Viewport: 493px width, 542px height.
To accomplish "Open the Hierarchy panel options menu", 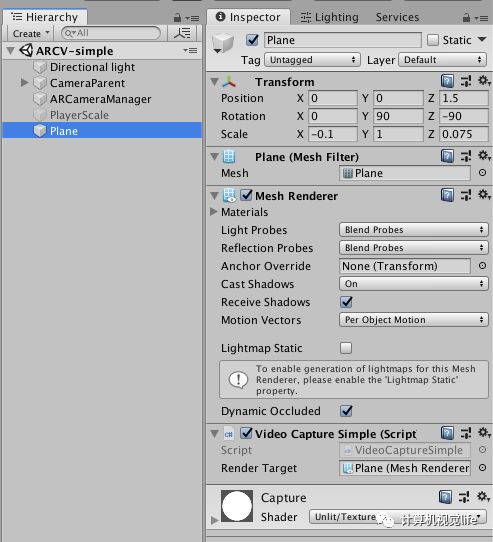I will coord(192,18).
